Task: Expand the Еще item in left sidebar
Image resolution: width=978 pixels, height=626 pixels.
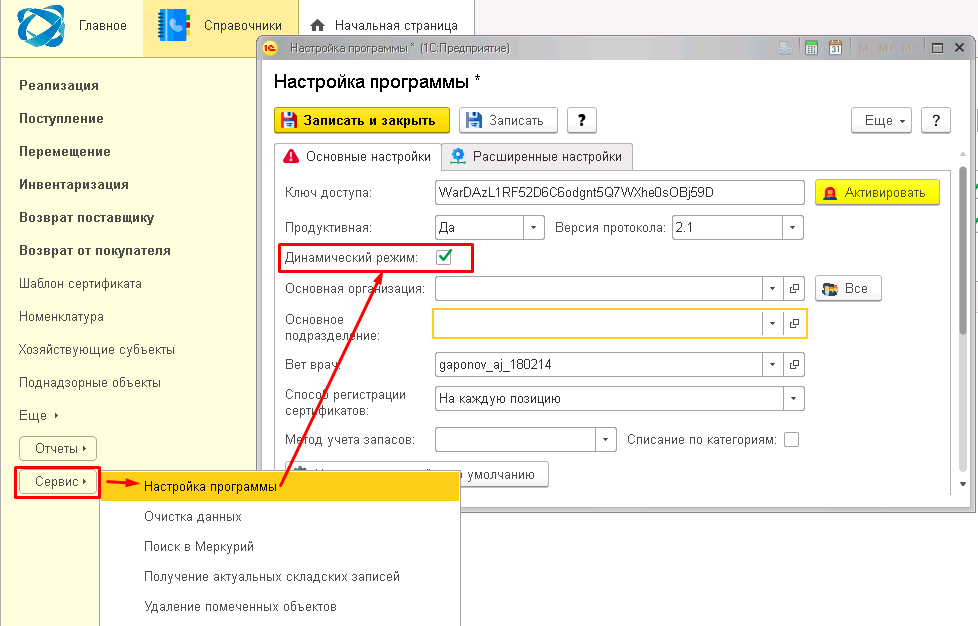Action: click(x=39, y=415)
